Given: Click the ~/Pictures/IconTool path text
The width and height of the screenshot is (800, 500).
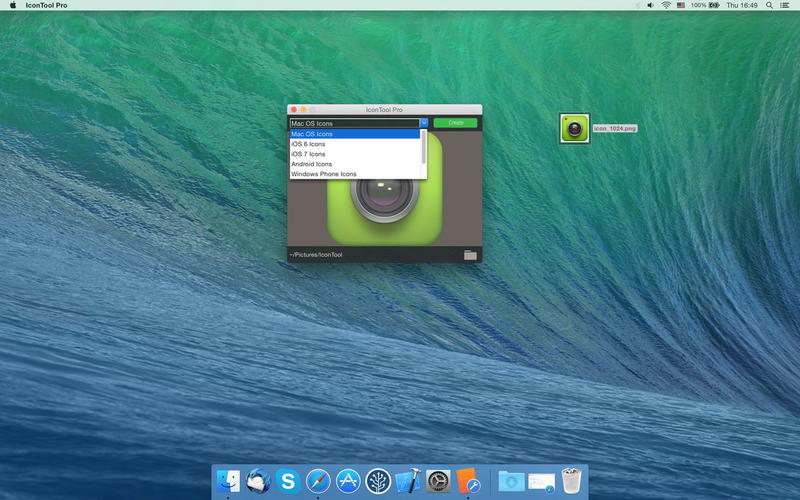Looking at the screenshot, I should click(x=316, y=255).
